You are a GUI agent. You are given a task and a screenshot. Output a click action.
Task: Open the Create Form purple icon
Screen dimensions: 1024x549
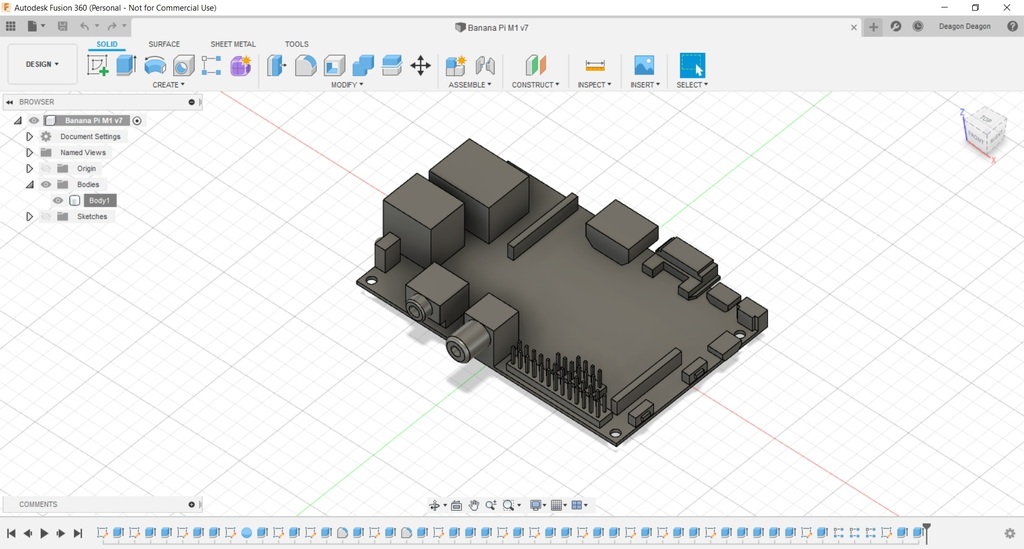click(x=240, y=65)
